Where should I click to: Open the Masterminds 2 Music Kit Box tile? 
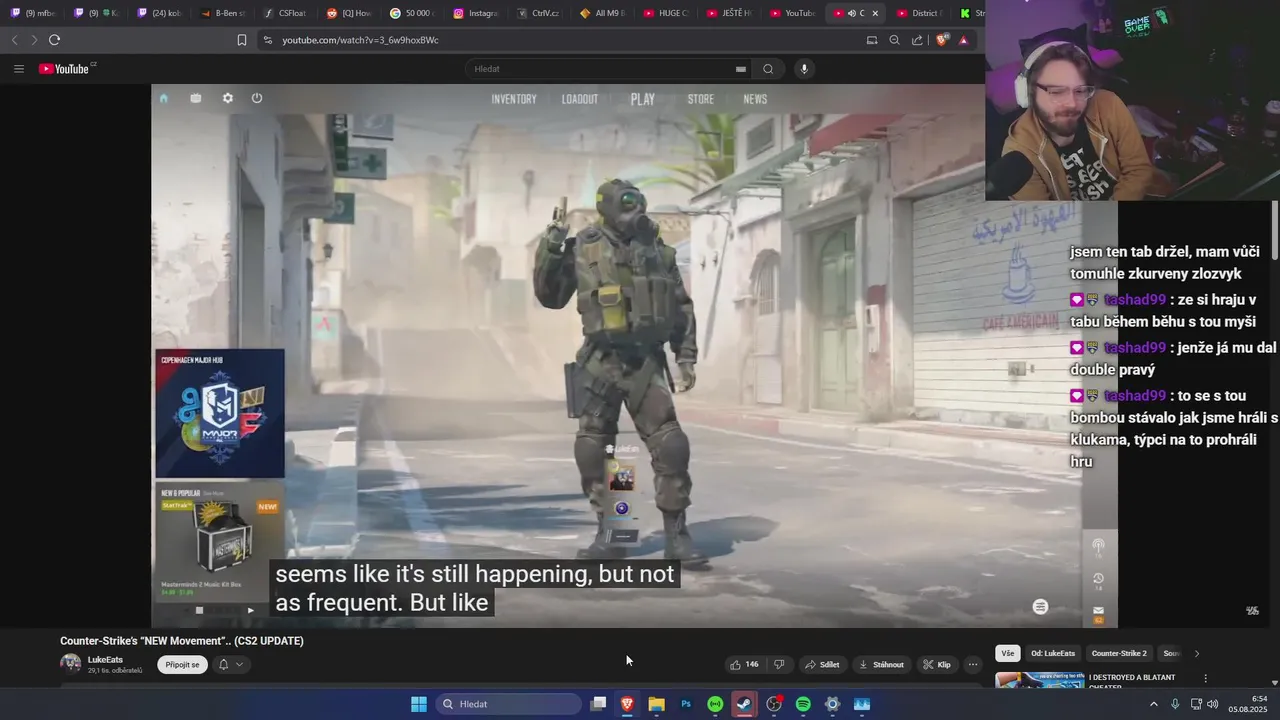tap(220, 540)
